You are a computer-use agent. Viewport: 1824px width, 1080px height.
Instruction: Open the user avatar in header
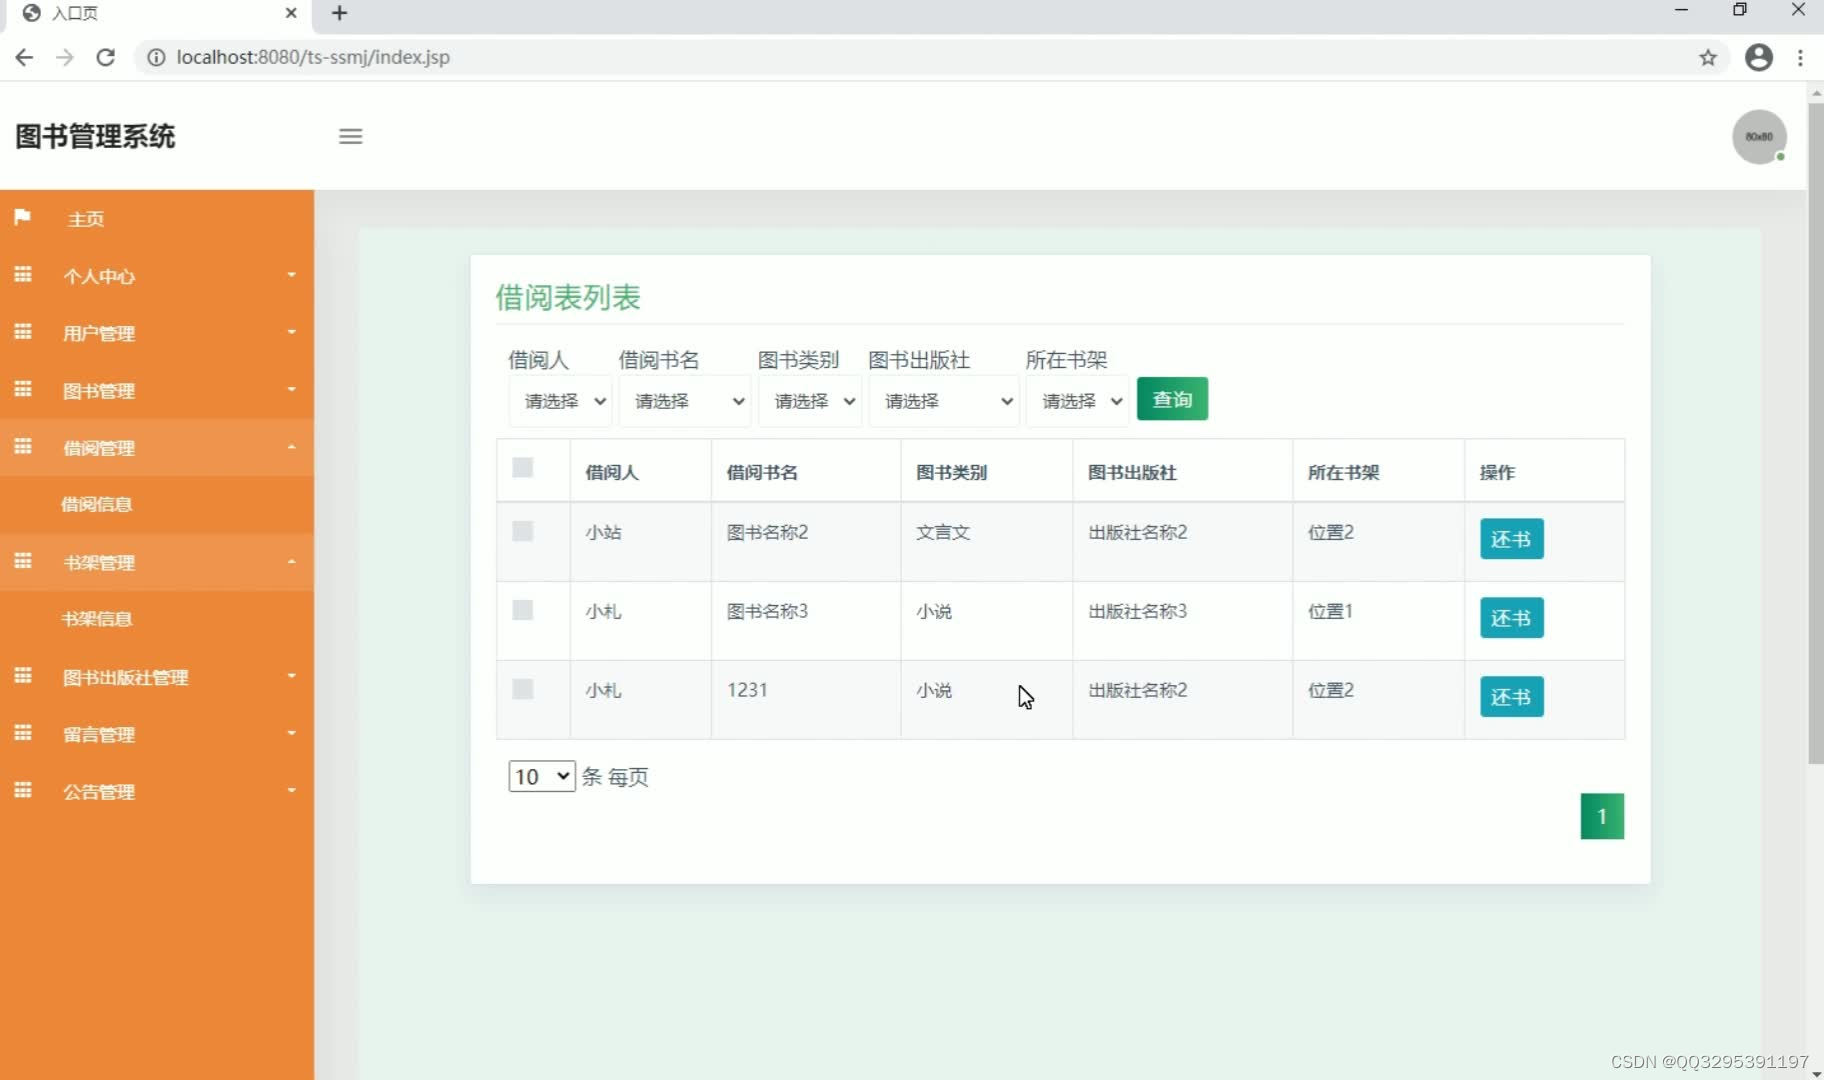[1759, 137]
